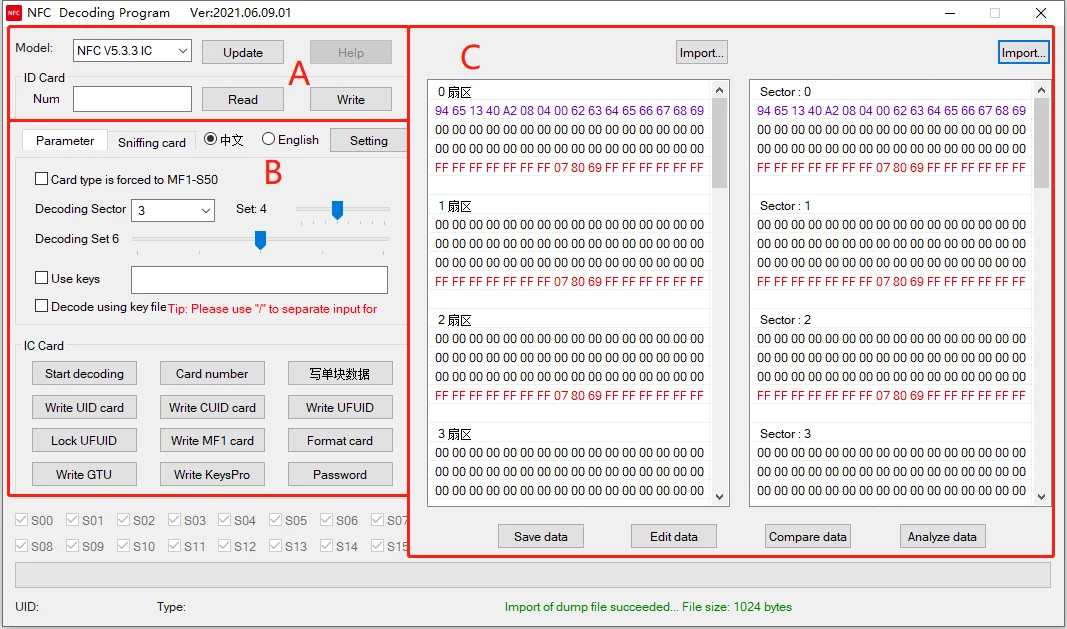Click the Write MF1 card button
Image resolution: width=1067 pixels, height=629 pixels.
coord(212,440)
